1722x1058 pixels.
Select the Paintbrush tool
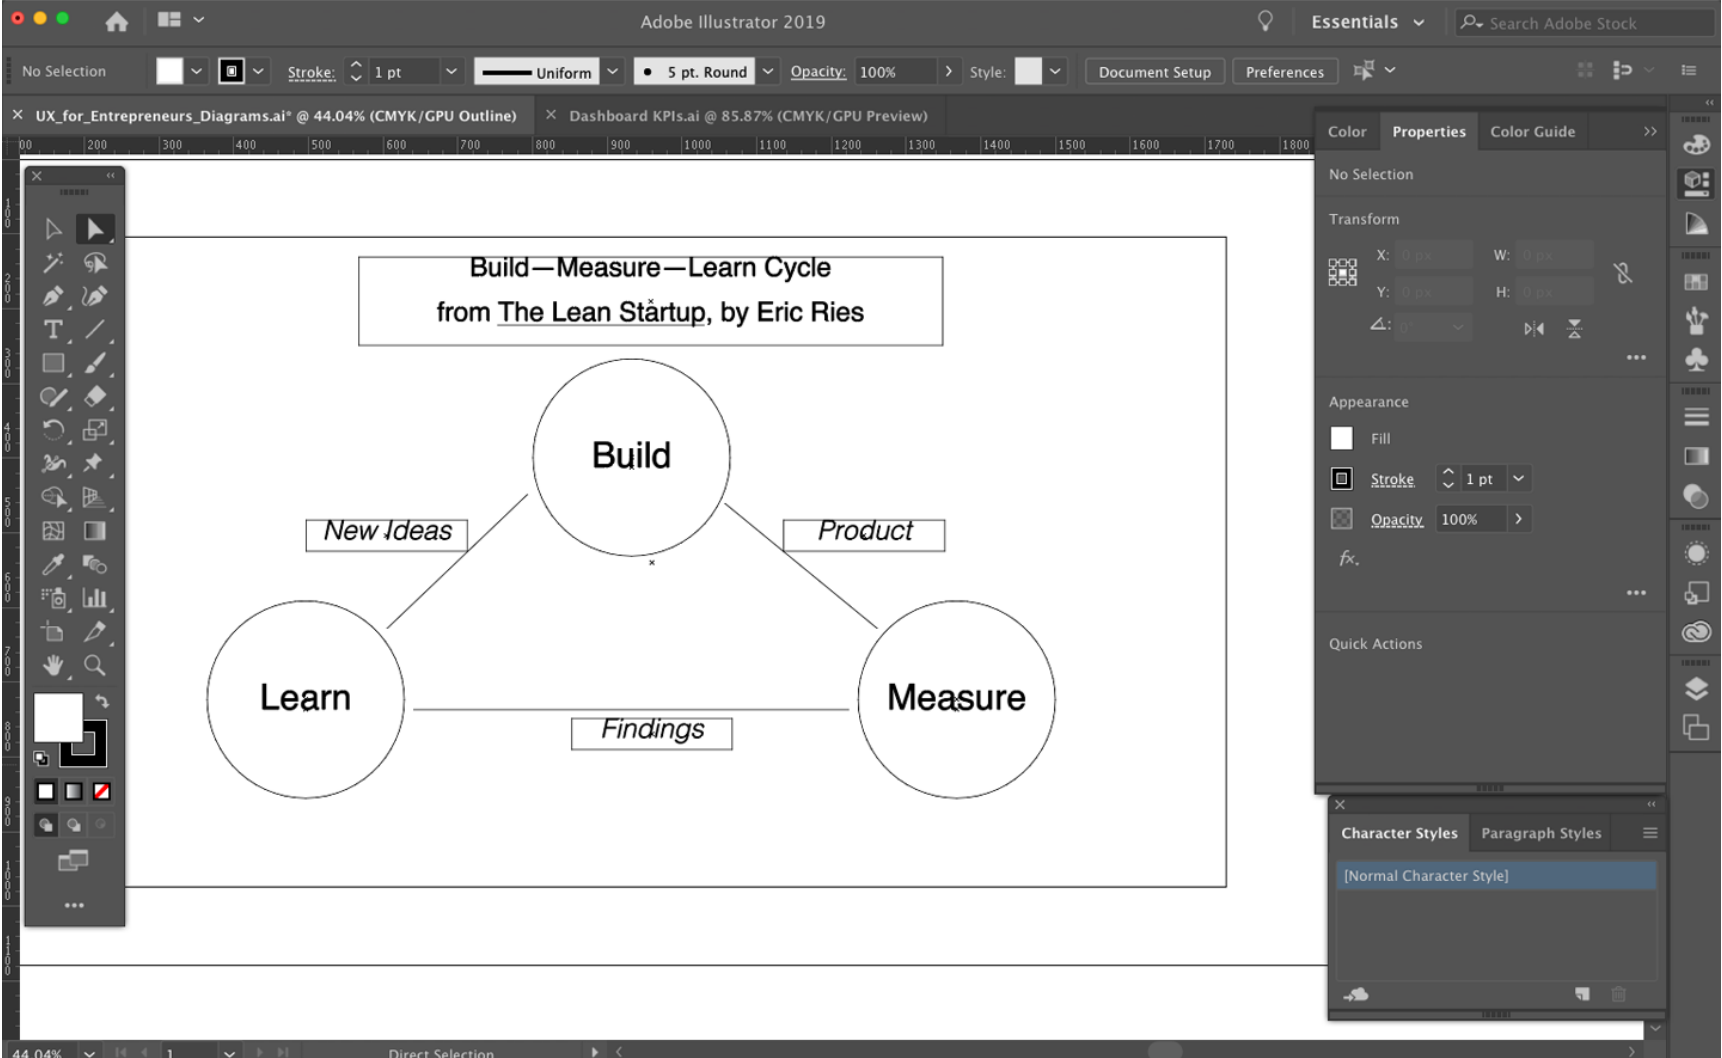click(x=95, y=363)
